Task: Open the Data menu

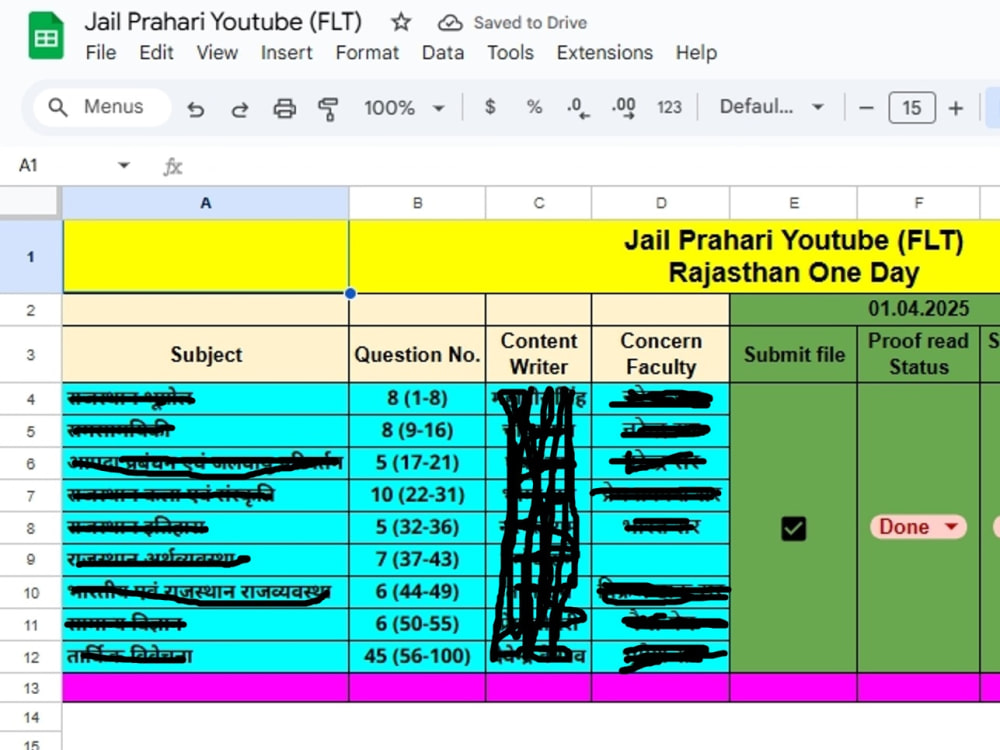Action: point(443,52)
